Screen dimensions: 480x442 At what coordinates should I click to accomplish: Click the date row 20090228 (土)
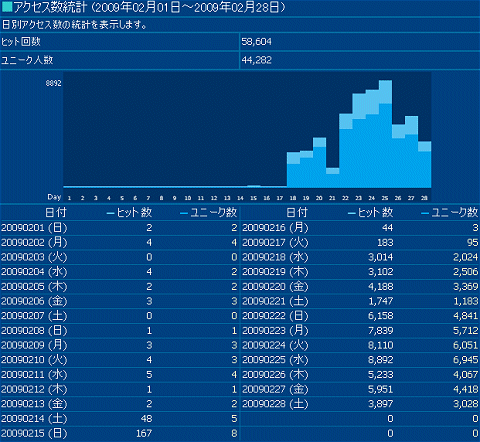[275, 404]
